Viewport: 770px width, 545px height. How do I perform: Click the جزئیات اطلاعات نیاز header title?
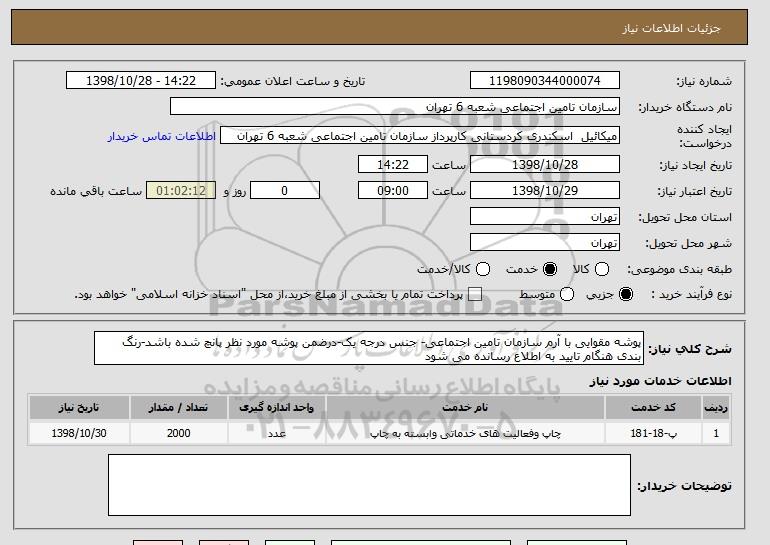[x=671, y=28]
